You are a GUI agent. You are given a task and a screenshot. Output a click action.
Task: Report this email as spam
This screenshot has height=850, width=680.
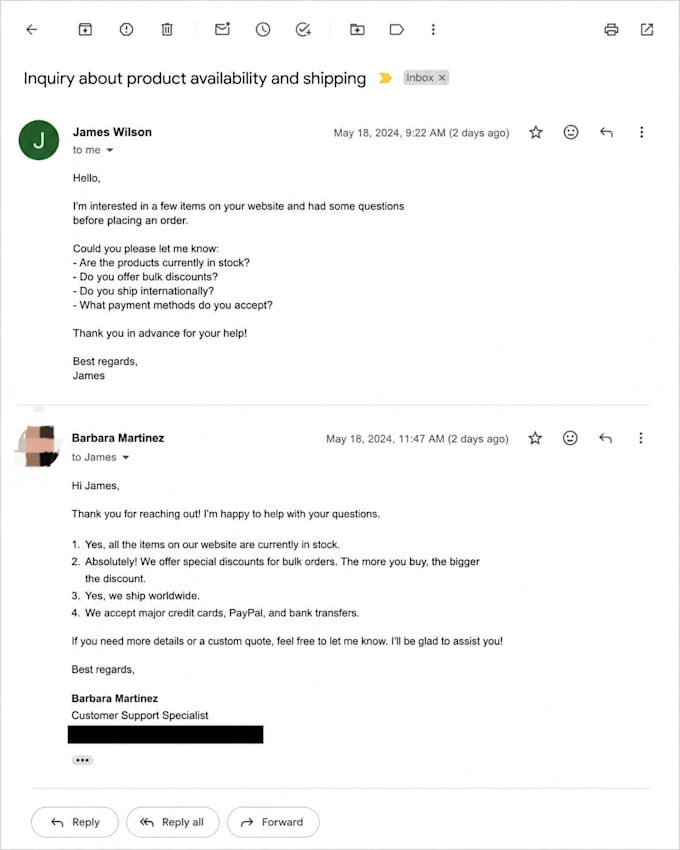(126, 29)
